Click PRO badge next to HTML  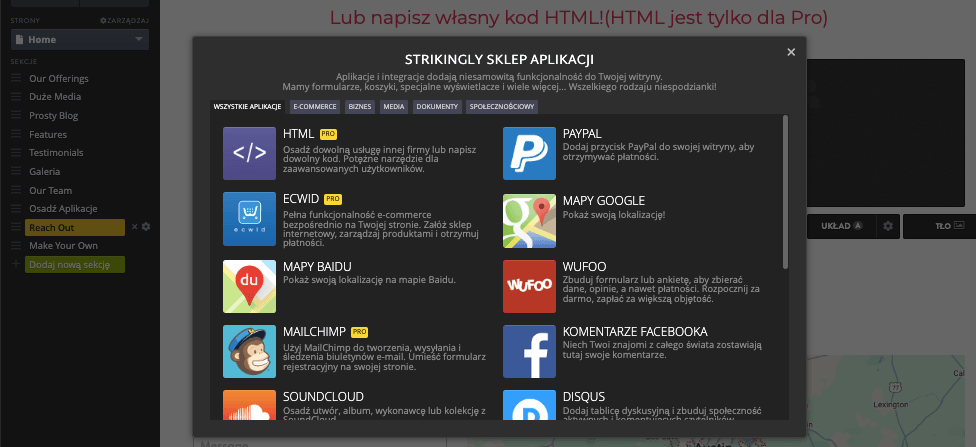329,134
